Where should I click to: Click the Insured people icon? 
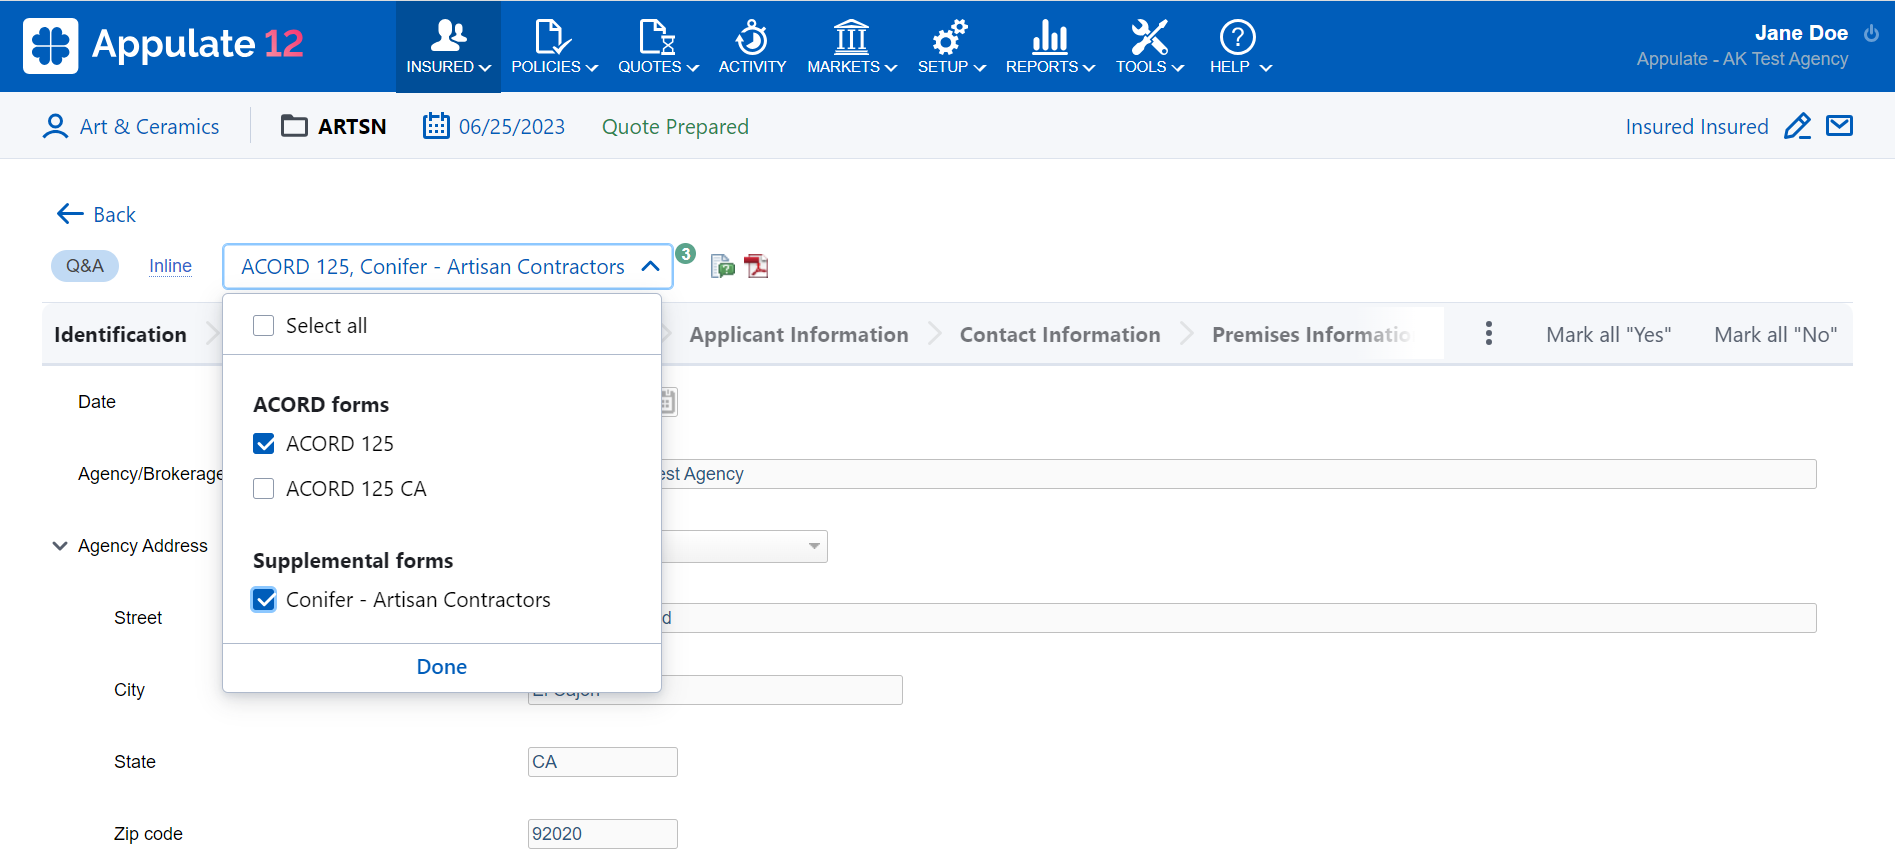click(x=448, y=36)
